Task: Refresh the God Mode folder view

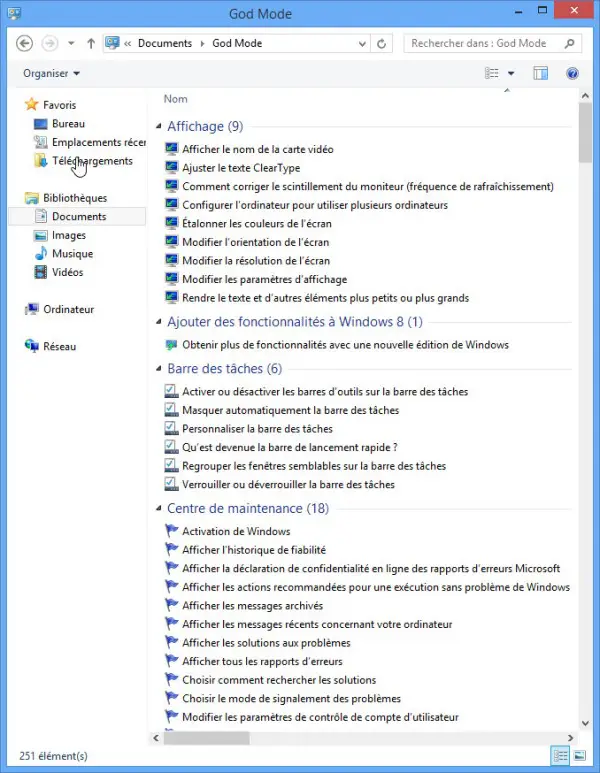Action: [x=381, y=44]
